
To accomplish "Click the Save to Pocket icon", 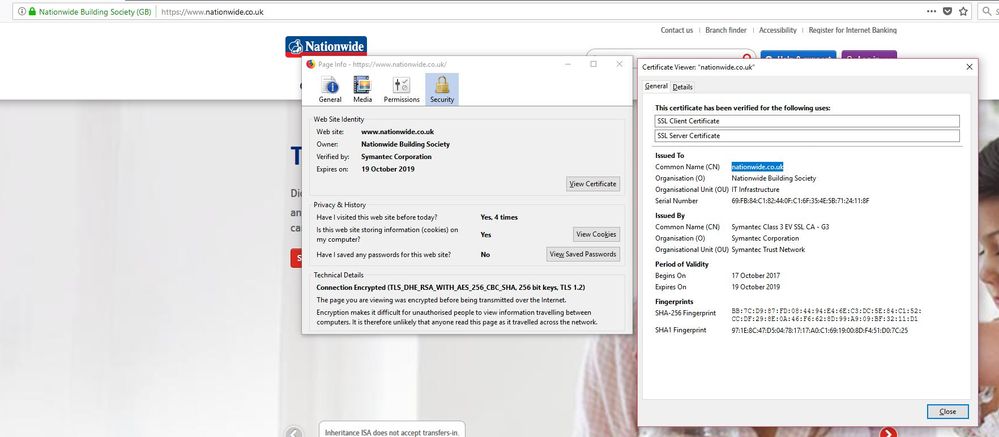I will click(x=948, y=11).
